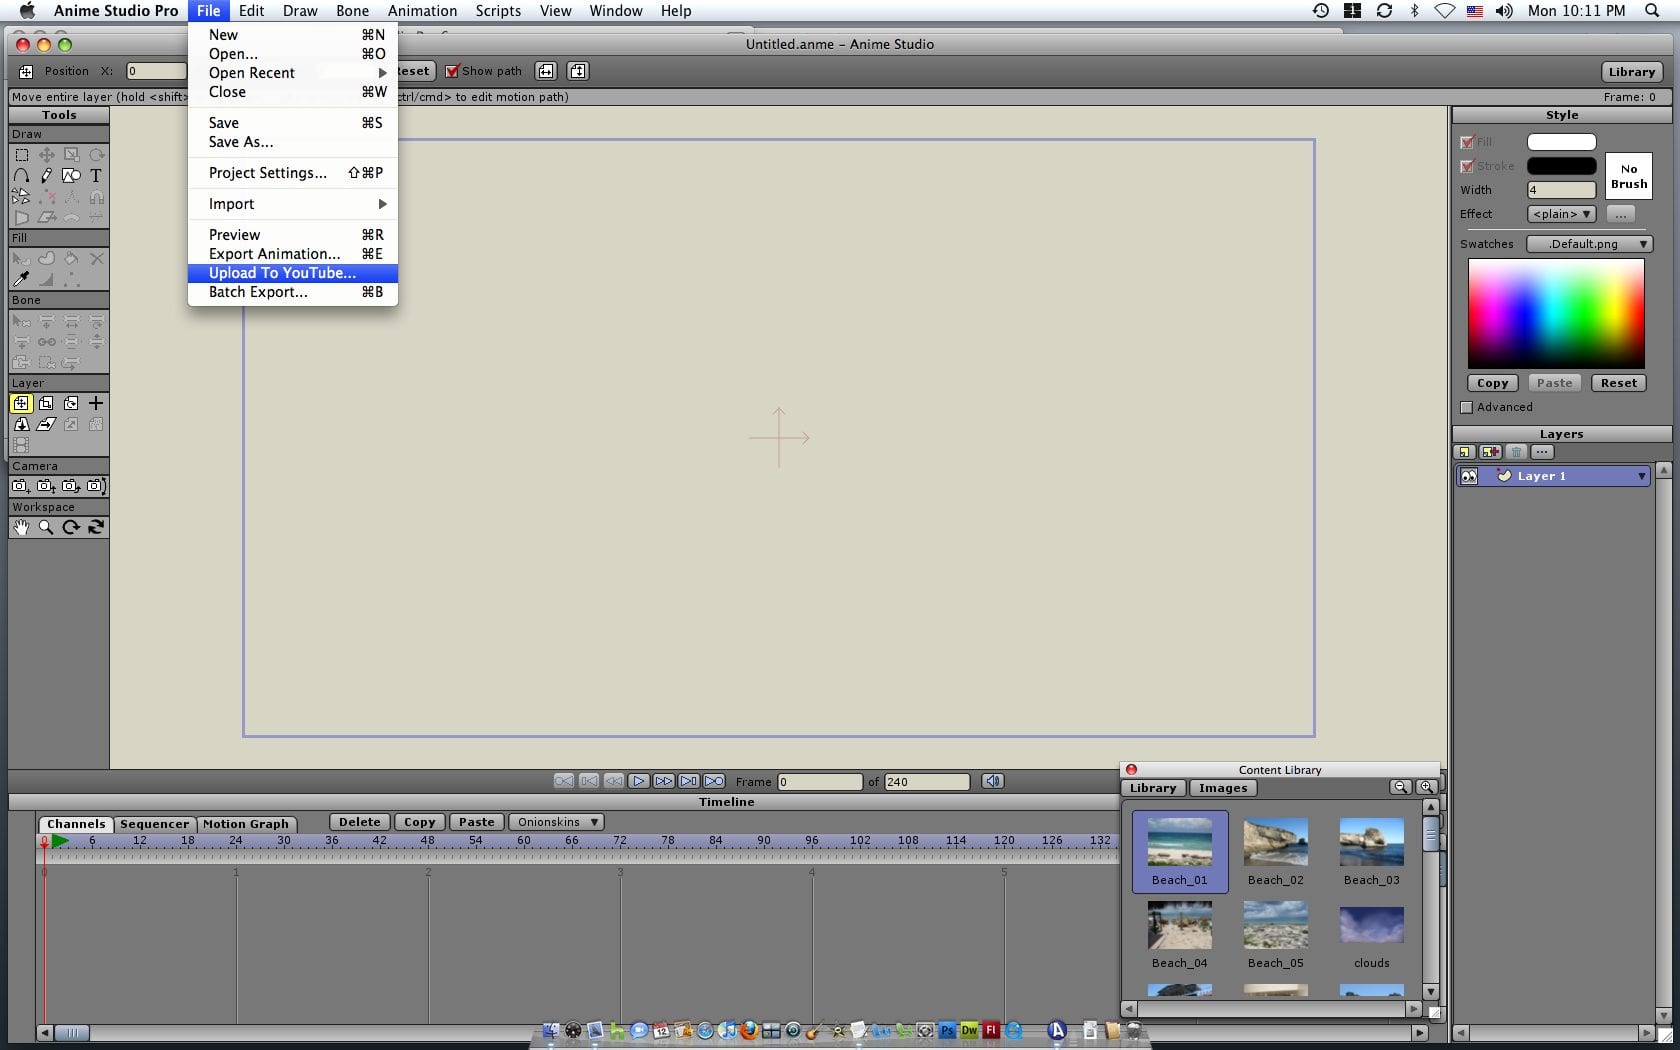Select the Add Point curve tool
Screen dimensions: 1680x1050
tap(21, 175)
